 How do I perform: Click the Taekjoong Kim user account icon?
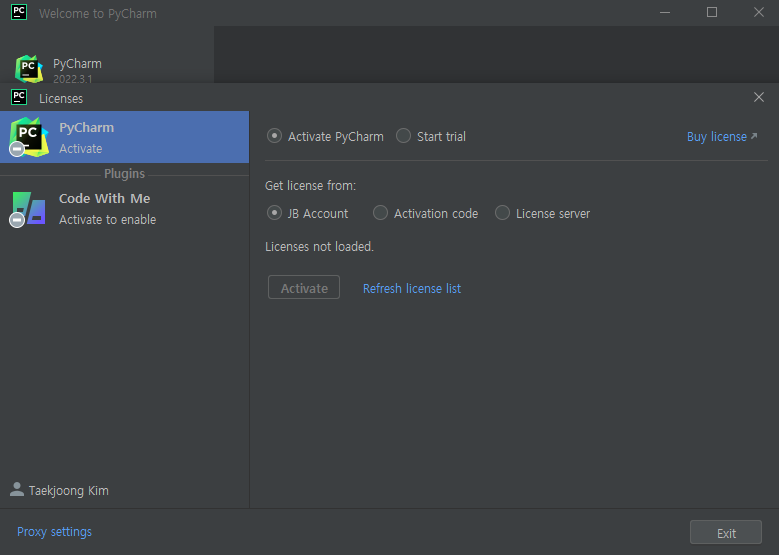pyautogui.click(x=17, y=489)
